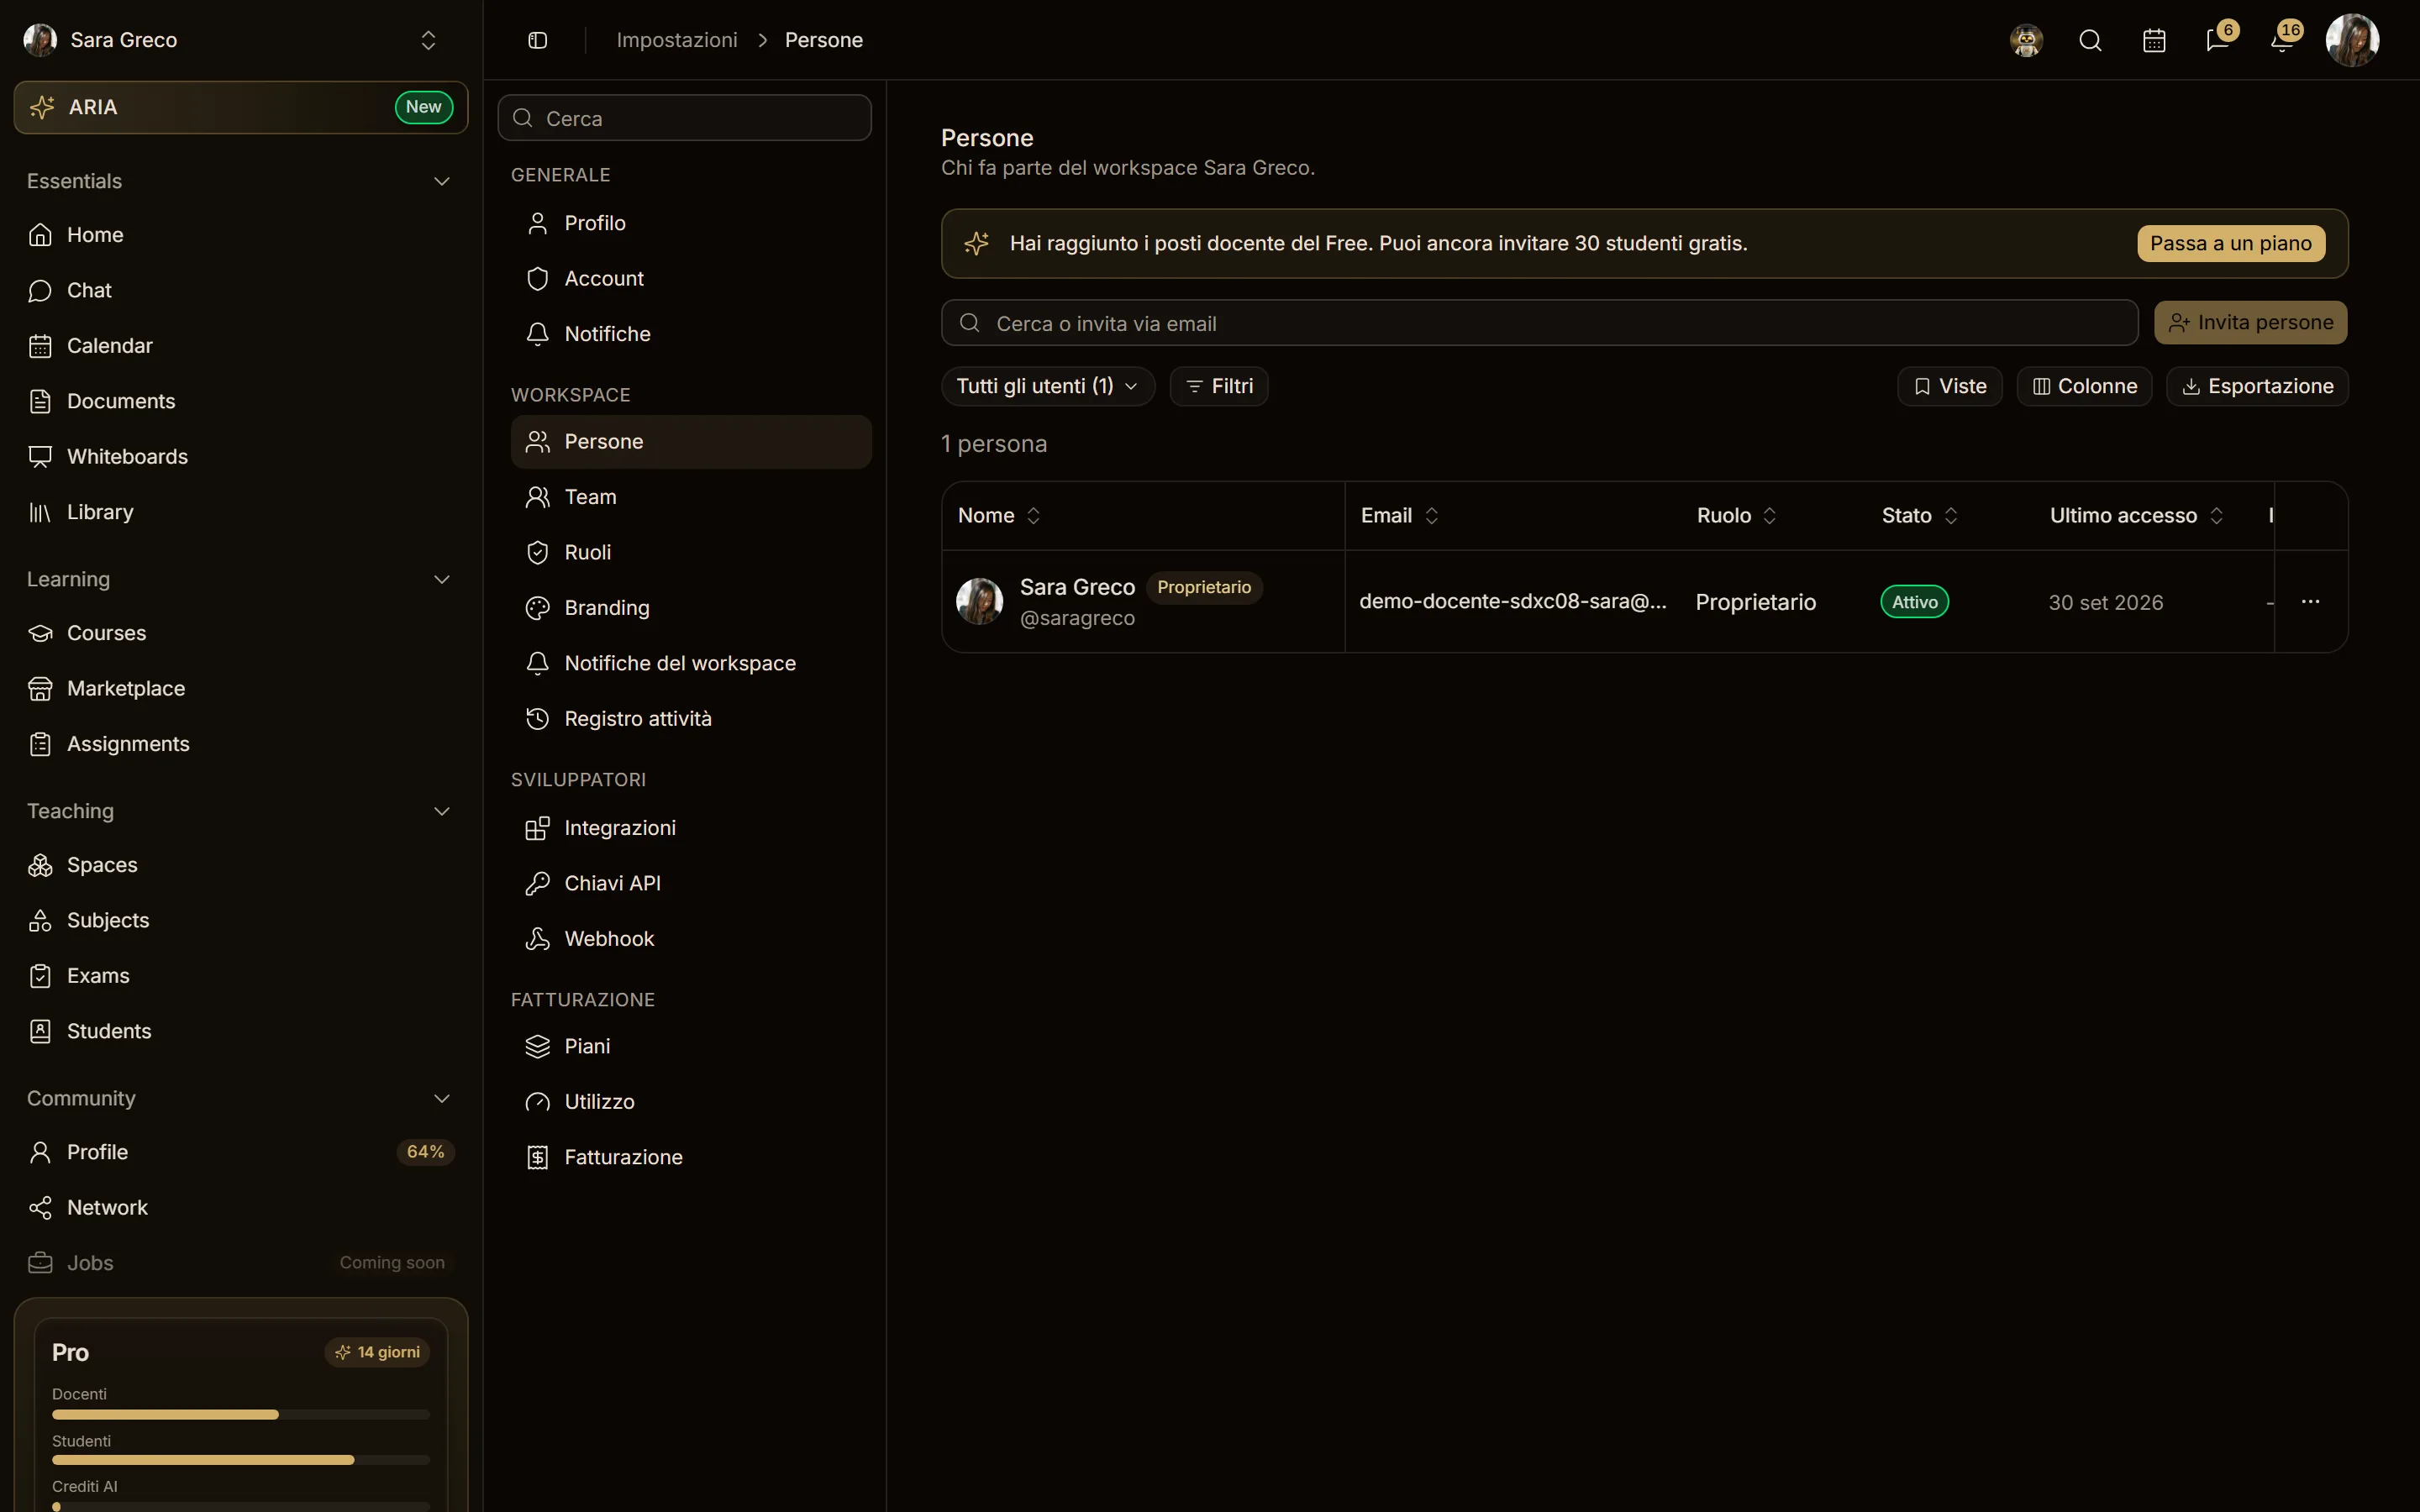Open Webhook settings
The width and height of the screenshot is (2420, 1512).
point(691,939)
